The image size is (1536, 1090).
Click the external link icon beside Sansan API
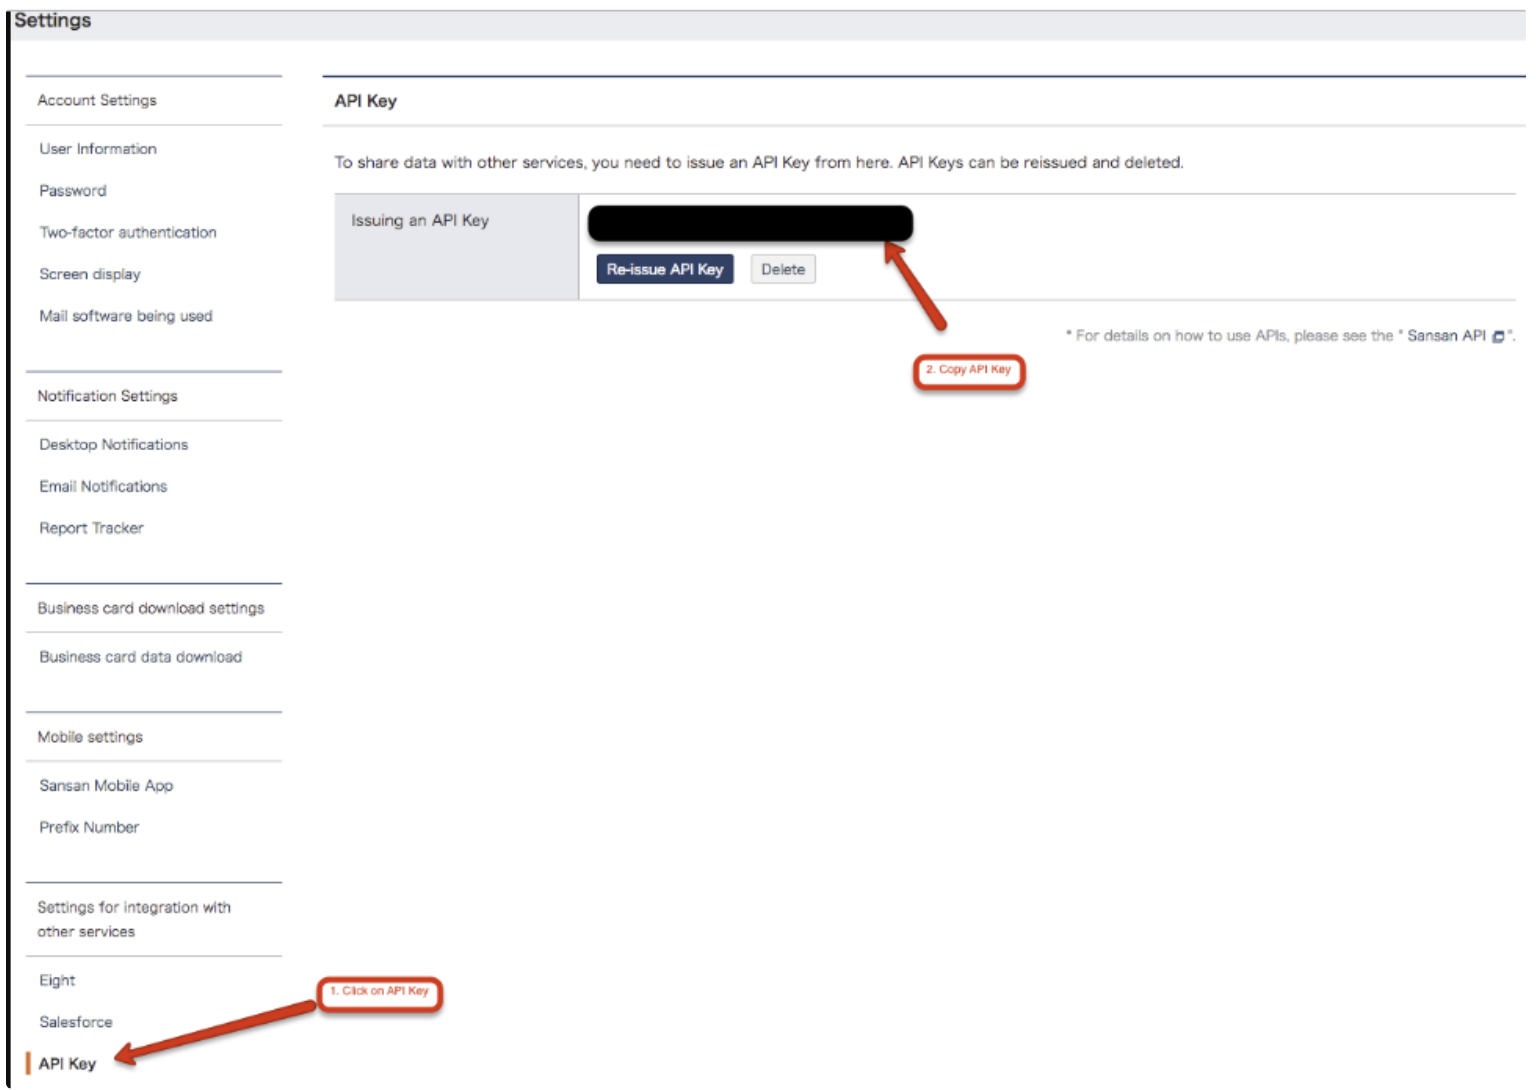pyautogui.click(x=1498, y=337)
